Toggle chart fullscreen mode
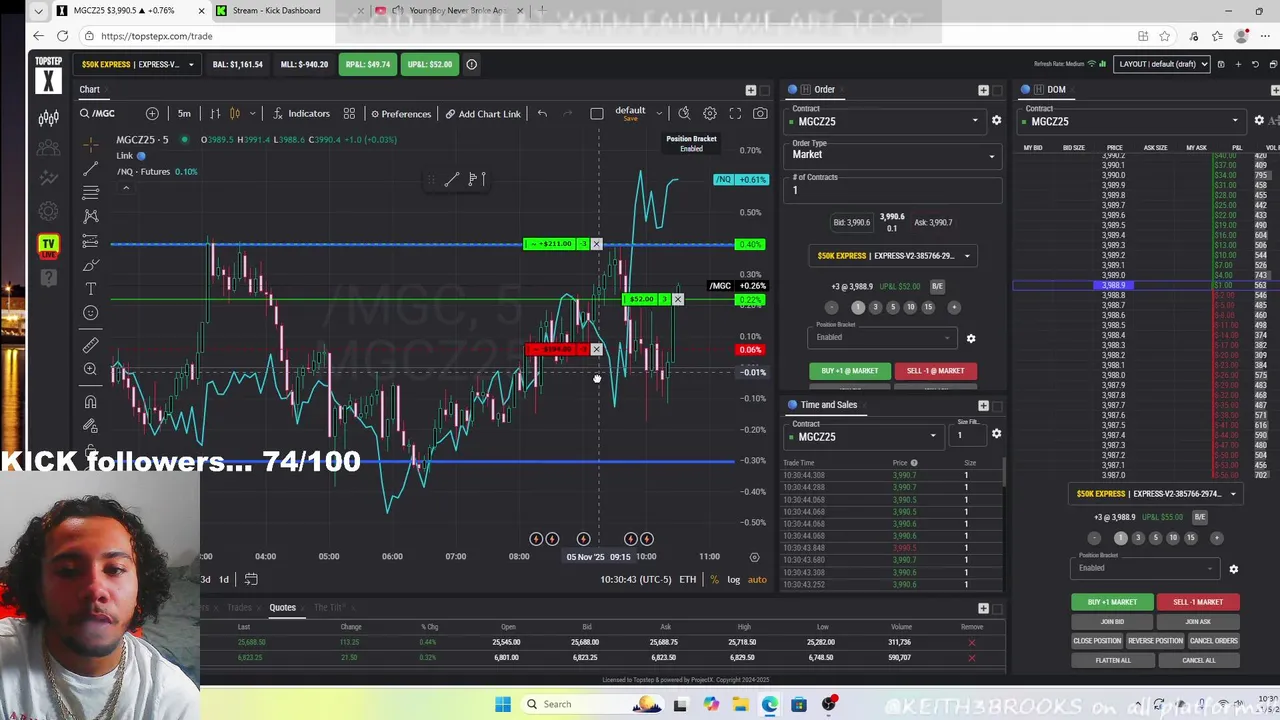Image resolution: width=1280 pixels, height=720 pixels. (735, 114)
